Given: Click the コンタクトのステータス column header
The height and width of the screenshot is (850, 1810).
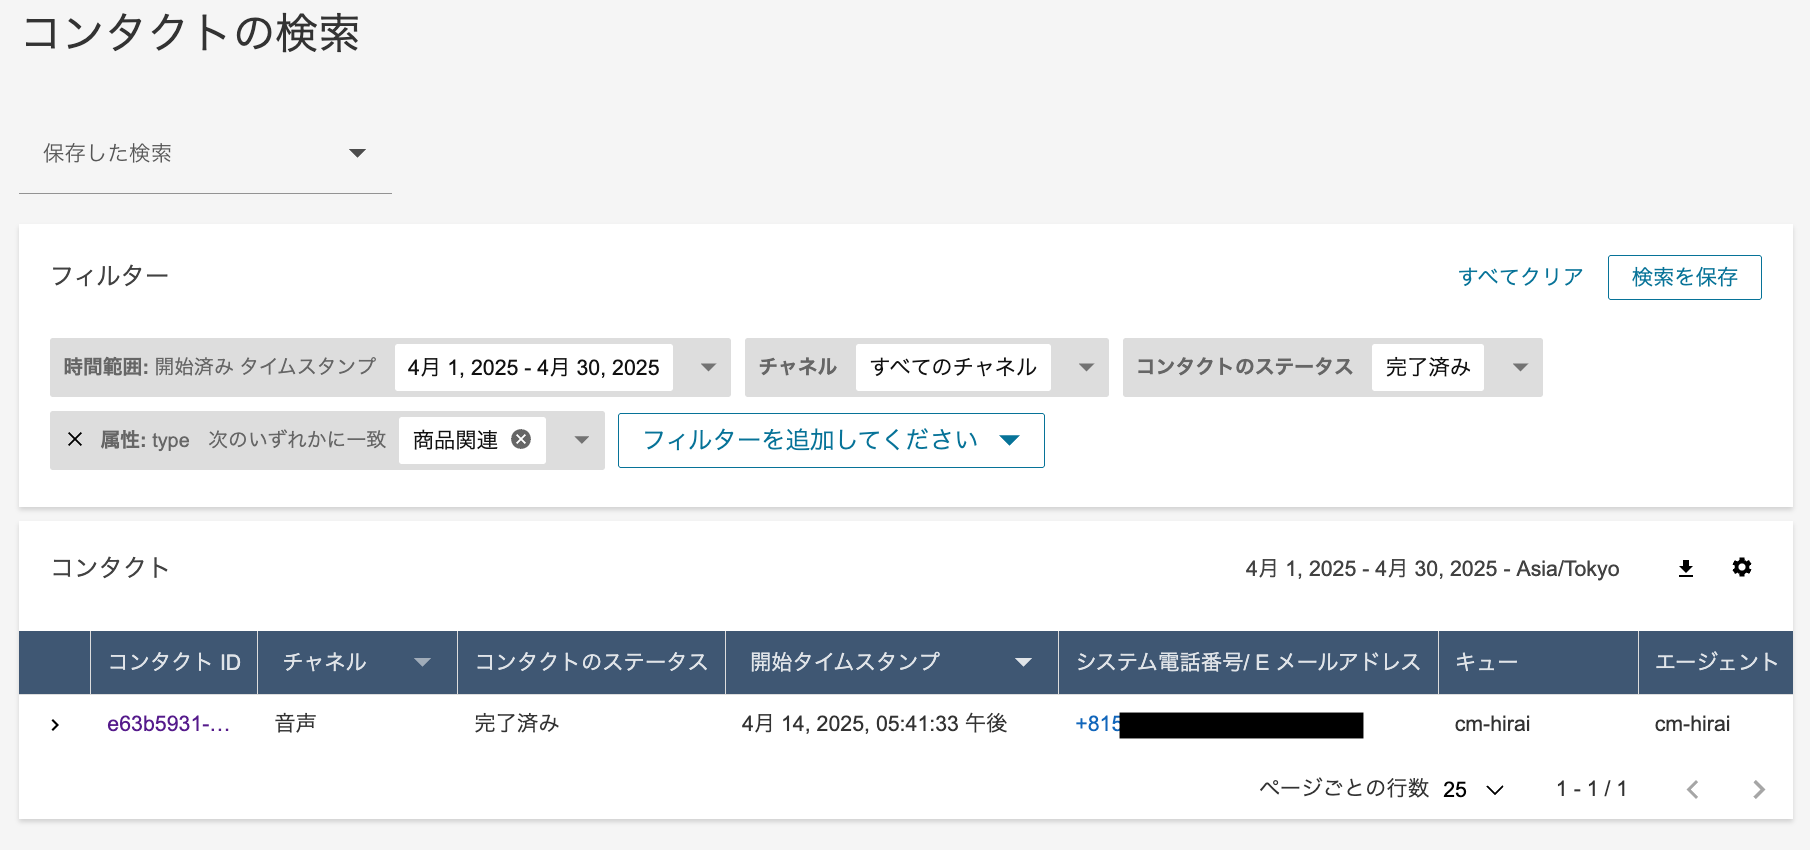Looking at the screenshot, I should point(591,662).
